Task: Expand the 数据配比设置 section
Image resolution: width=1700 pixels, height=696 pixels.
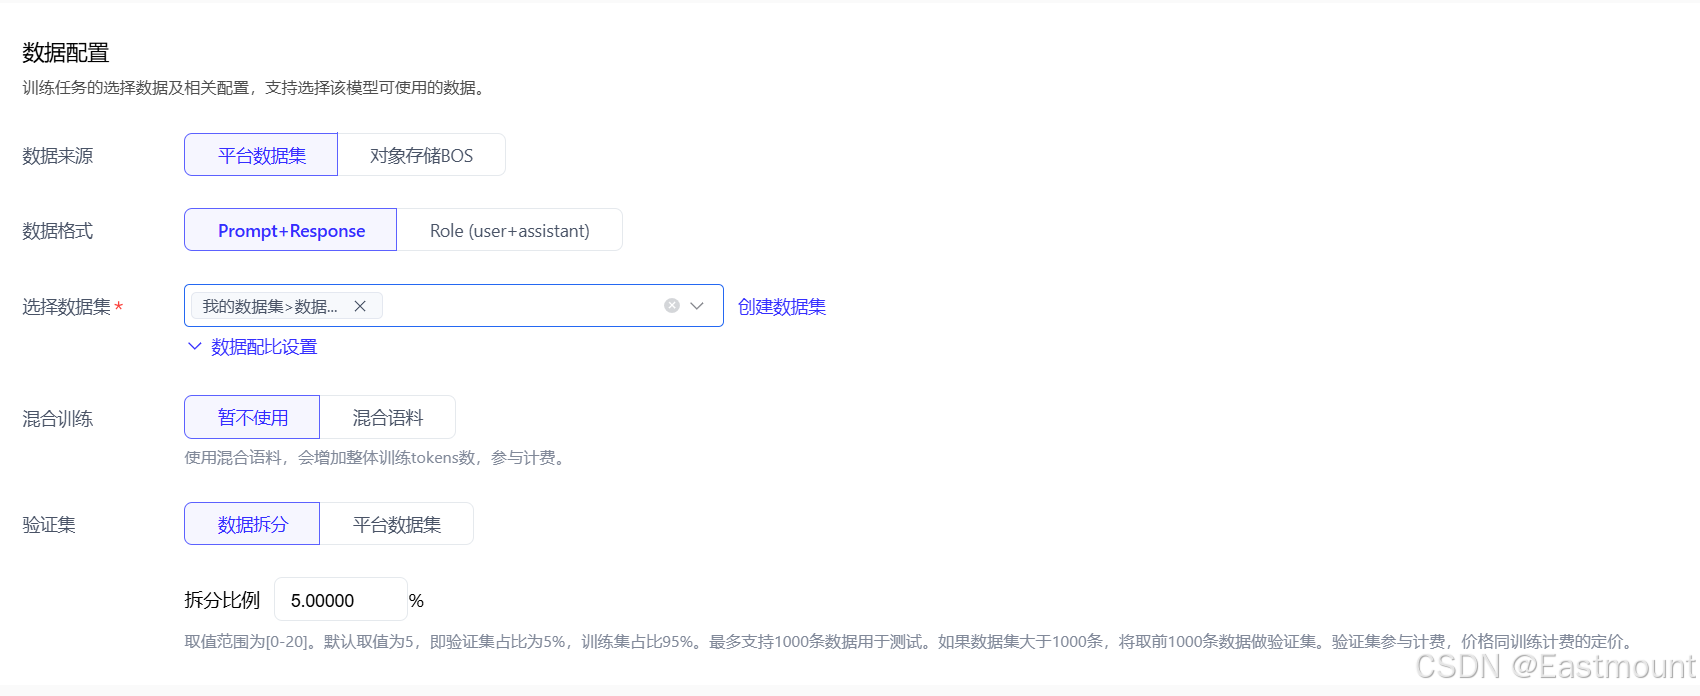Action: pyautogui.click(x=253, y=347)
